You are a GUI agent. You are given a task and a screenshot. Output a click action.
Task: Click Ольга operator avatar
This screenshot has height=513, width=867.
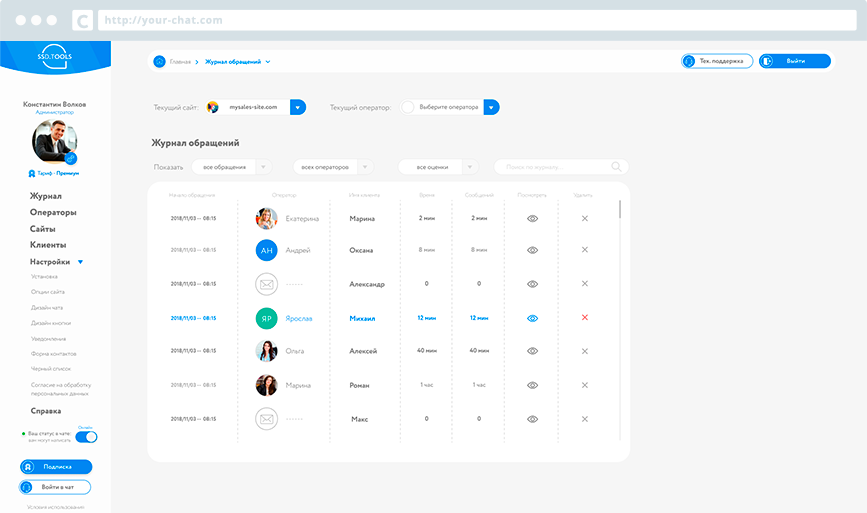pos(267,351)
